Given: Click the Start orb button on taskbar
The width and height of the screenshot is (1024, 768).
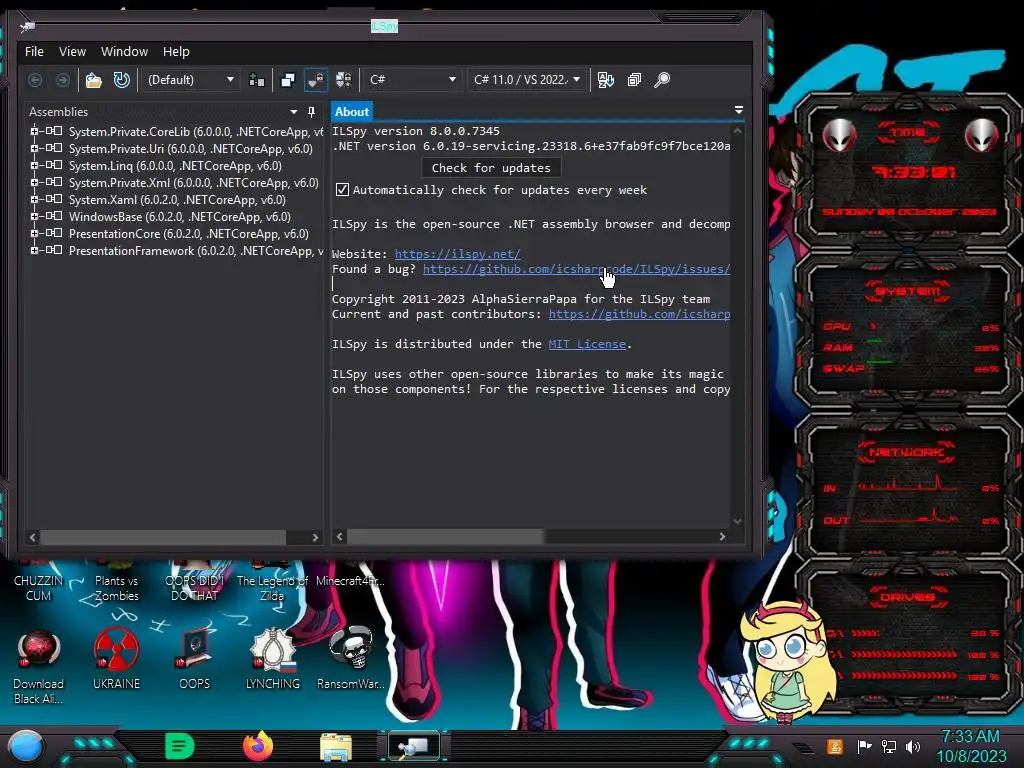Looking at the screenshot, I should click(x=26, y=747).
